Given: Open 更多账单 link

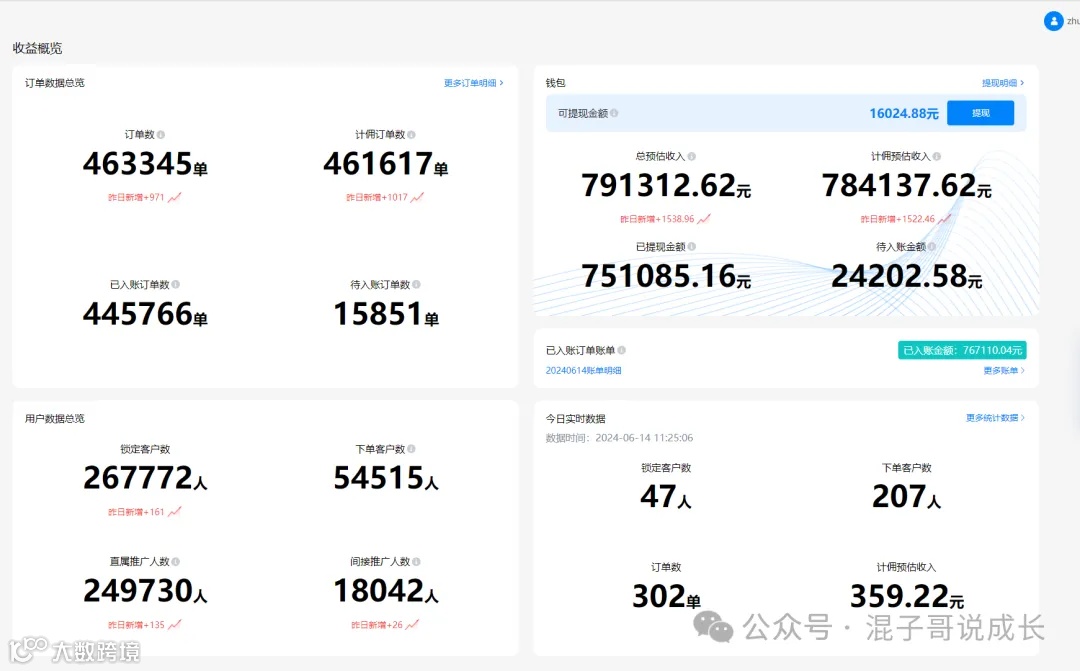Looking at the screenshot, I should pyautogui.click(x=1004, y=370).
